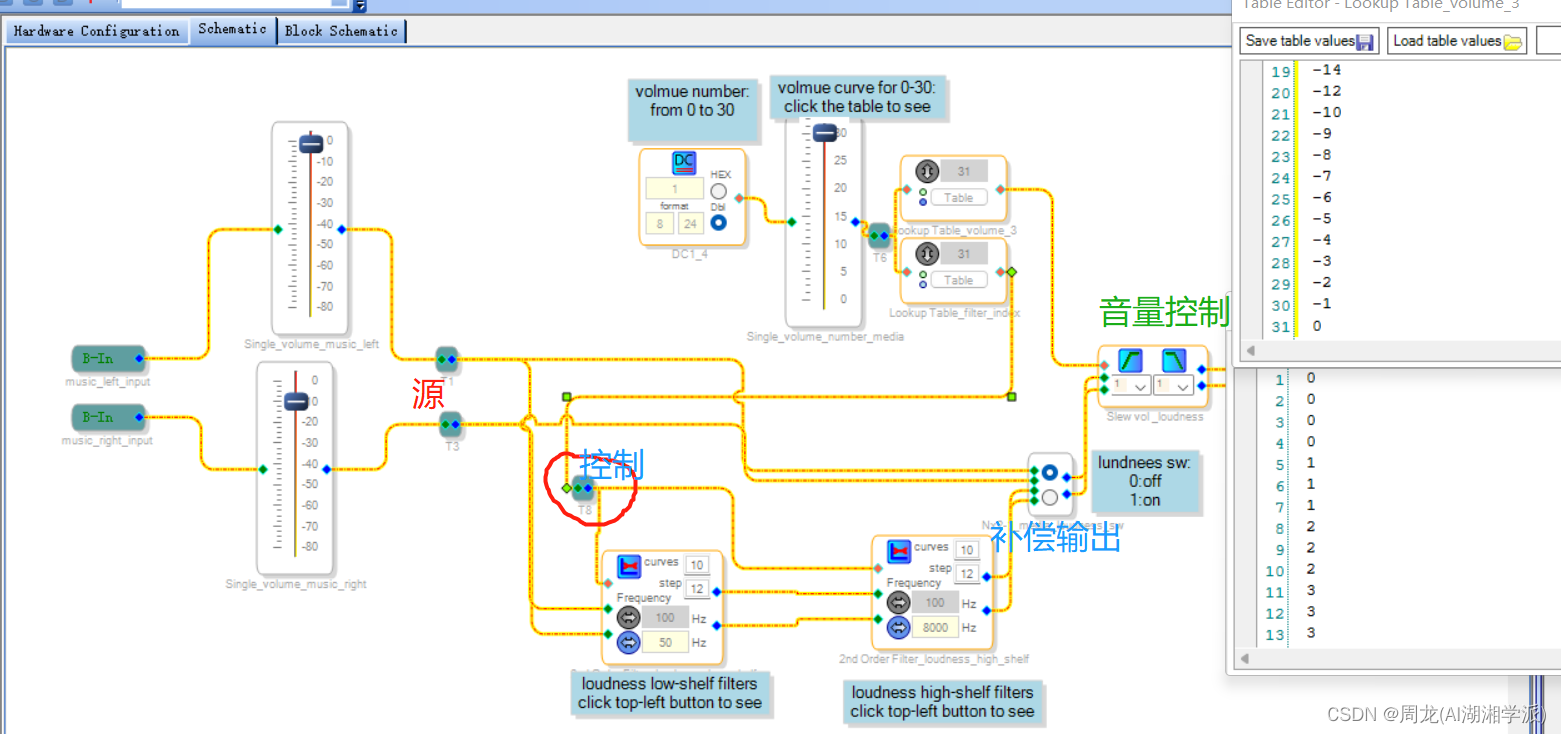Click the 8000 Hz frequency field
1561x734 pixels.
tap(935, 627)
